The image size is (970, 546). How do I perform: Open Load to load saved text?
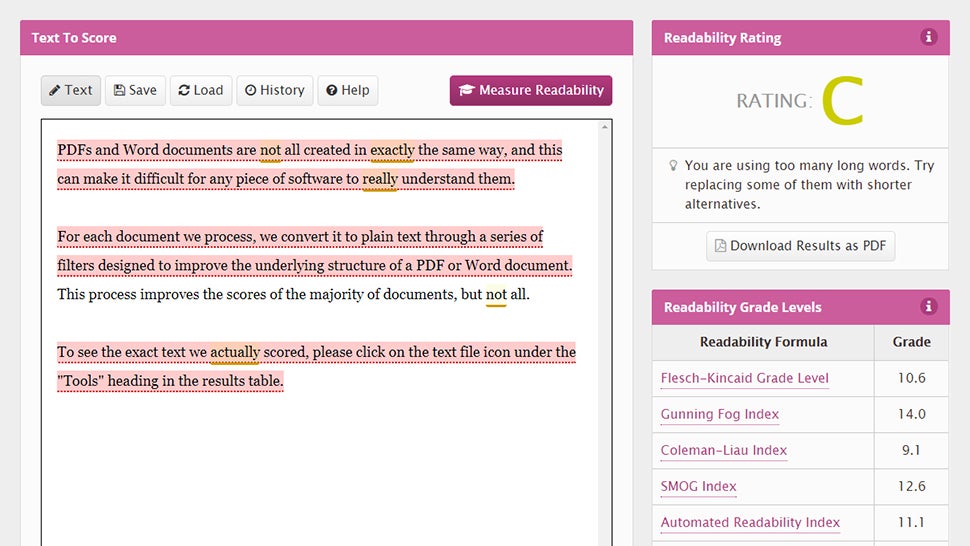(x=200, y=90)
